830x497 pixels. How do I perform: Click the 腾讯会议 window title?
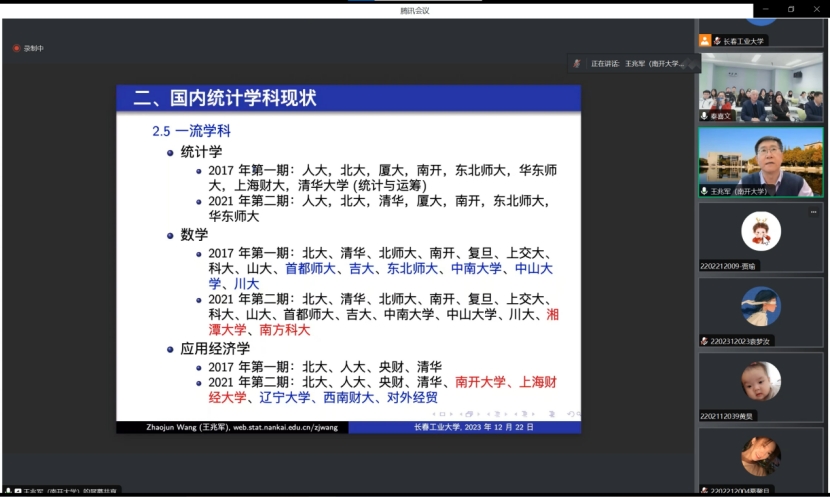414,10
